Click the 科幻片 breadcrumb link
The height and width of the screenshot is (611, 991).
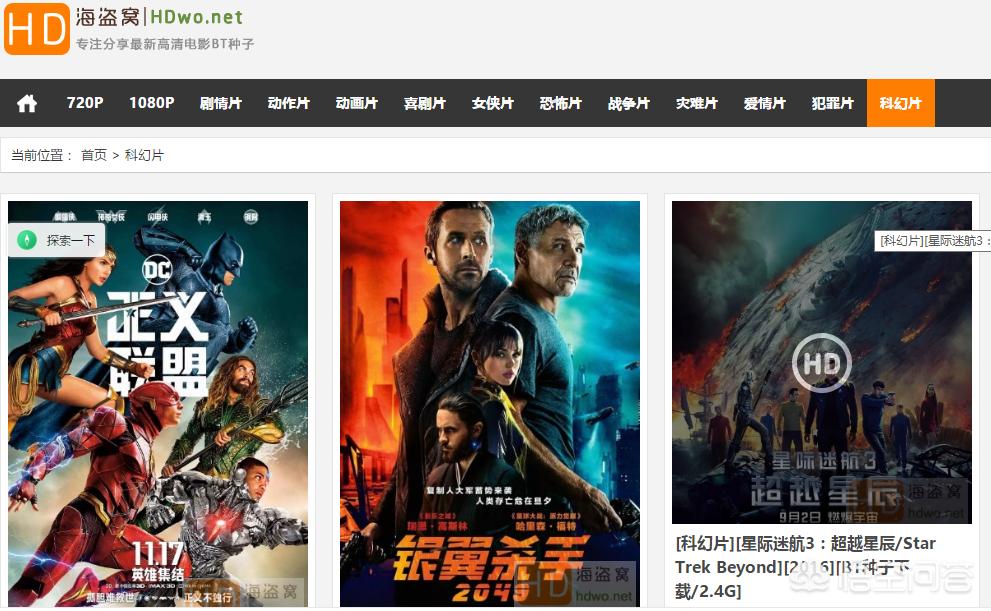coord(144,155)
